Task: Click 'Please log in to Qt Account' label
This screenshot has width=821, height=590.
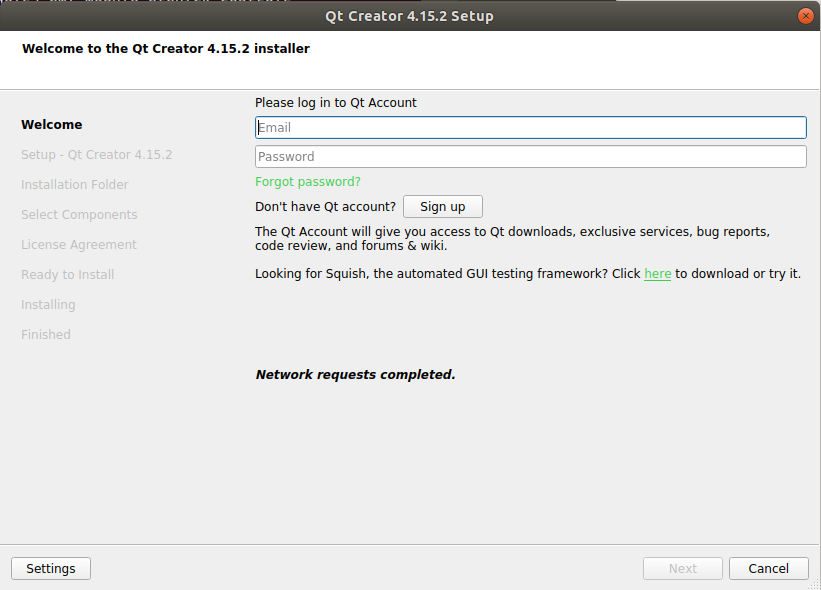Action: tap(336, 103)
